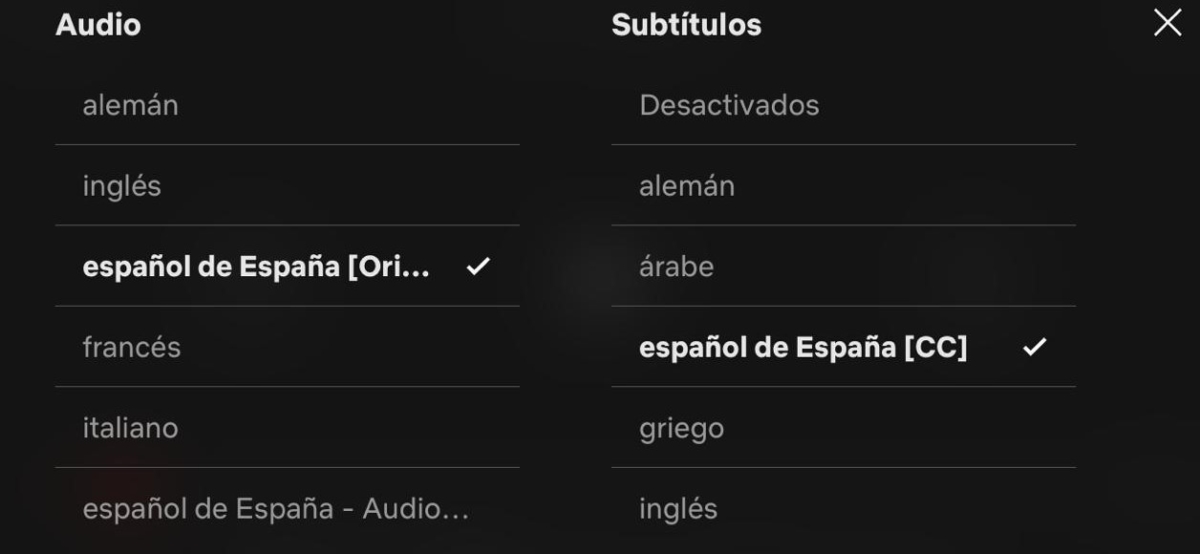
Task: Select árabe subtitles
Action: coord(843,267)
